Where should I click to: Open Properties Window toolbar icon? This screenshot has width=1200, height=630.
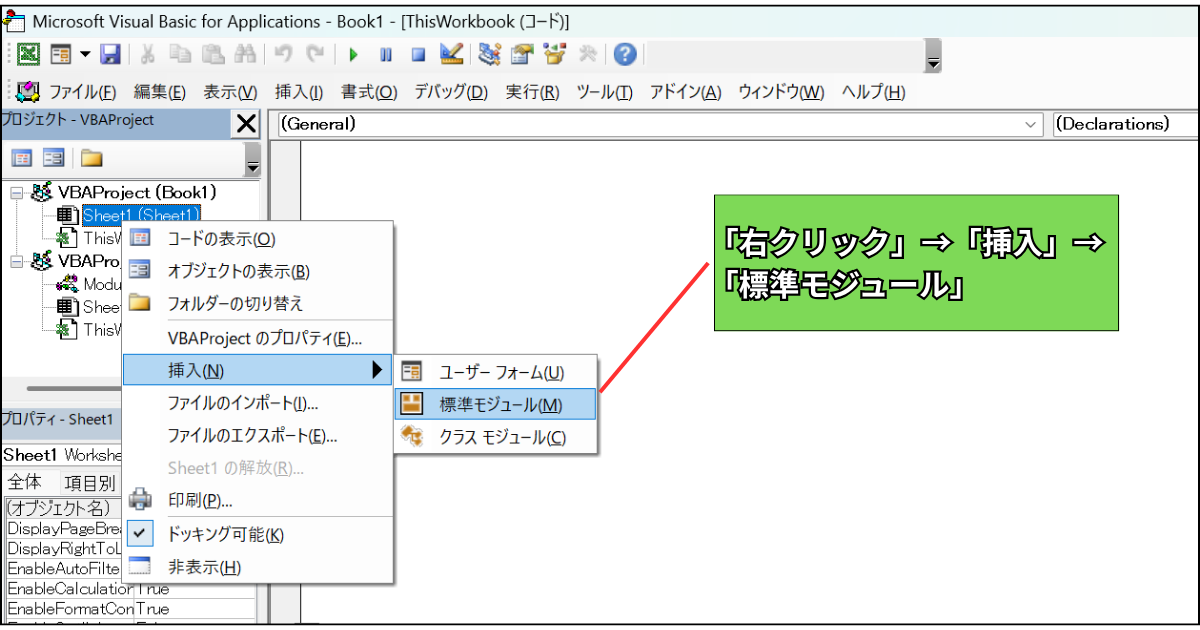point(522,54)
